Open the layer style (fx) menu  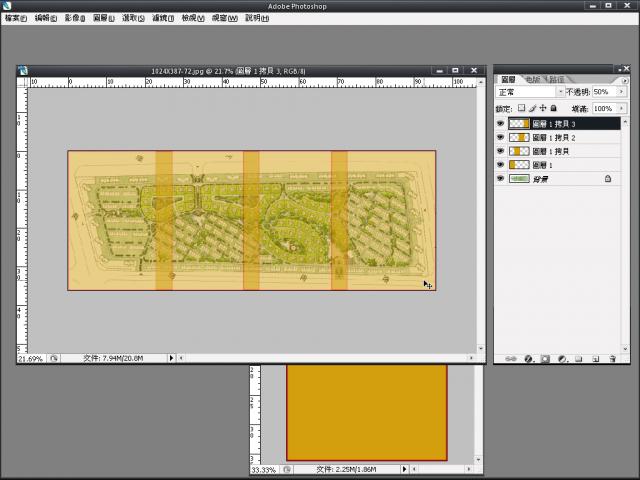point(528,358)
